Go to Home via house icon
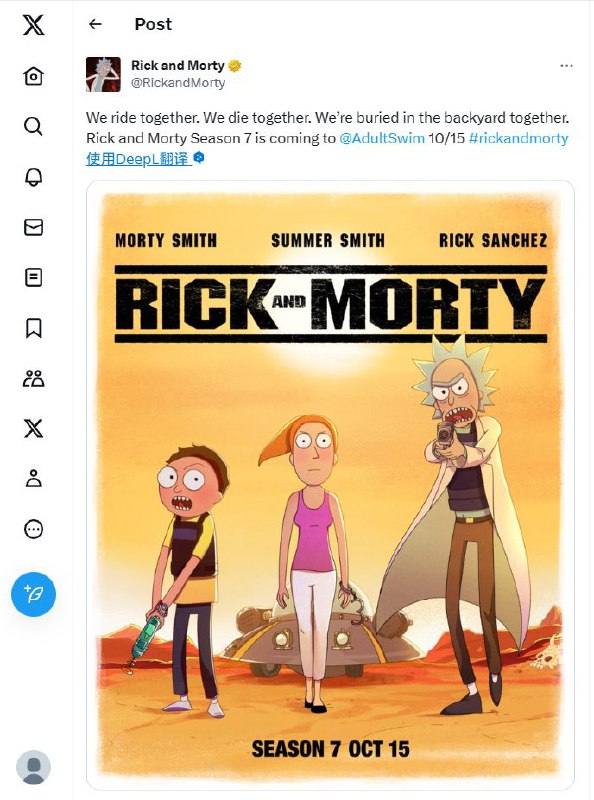The height and width of the screenshot is (800, 594). [x=34, y=76]
